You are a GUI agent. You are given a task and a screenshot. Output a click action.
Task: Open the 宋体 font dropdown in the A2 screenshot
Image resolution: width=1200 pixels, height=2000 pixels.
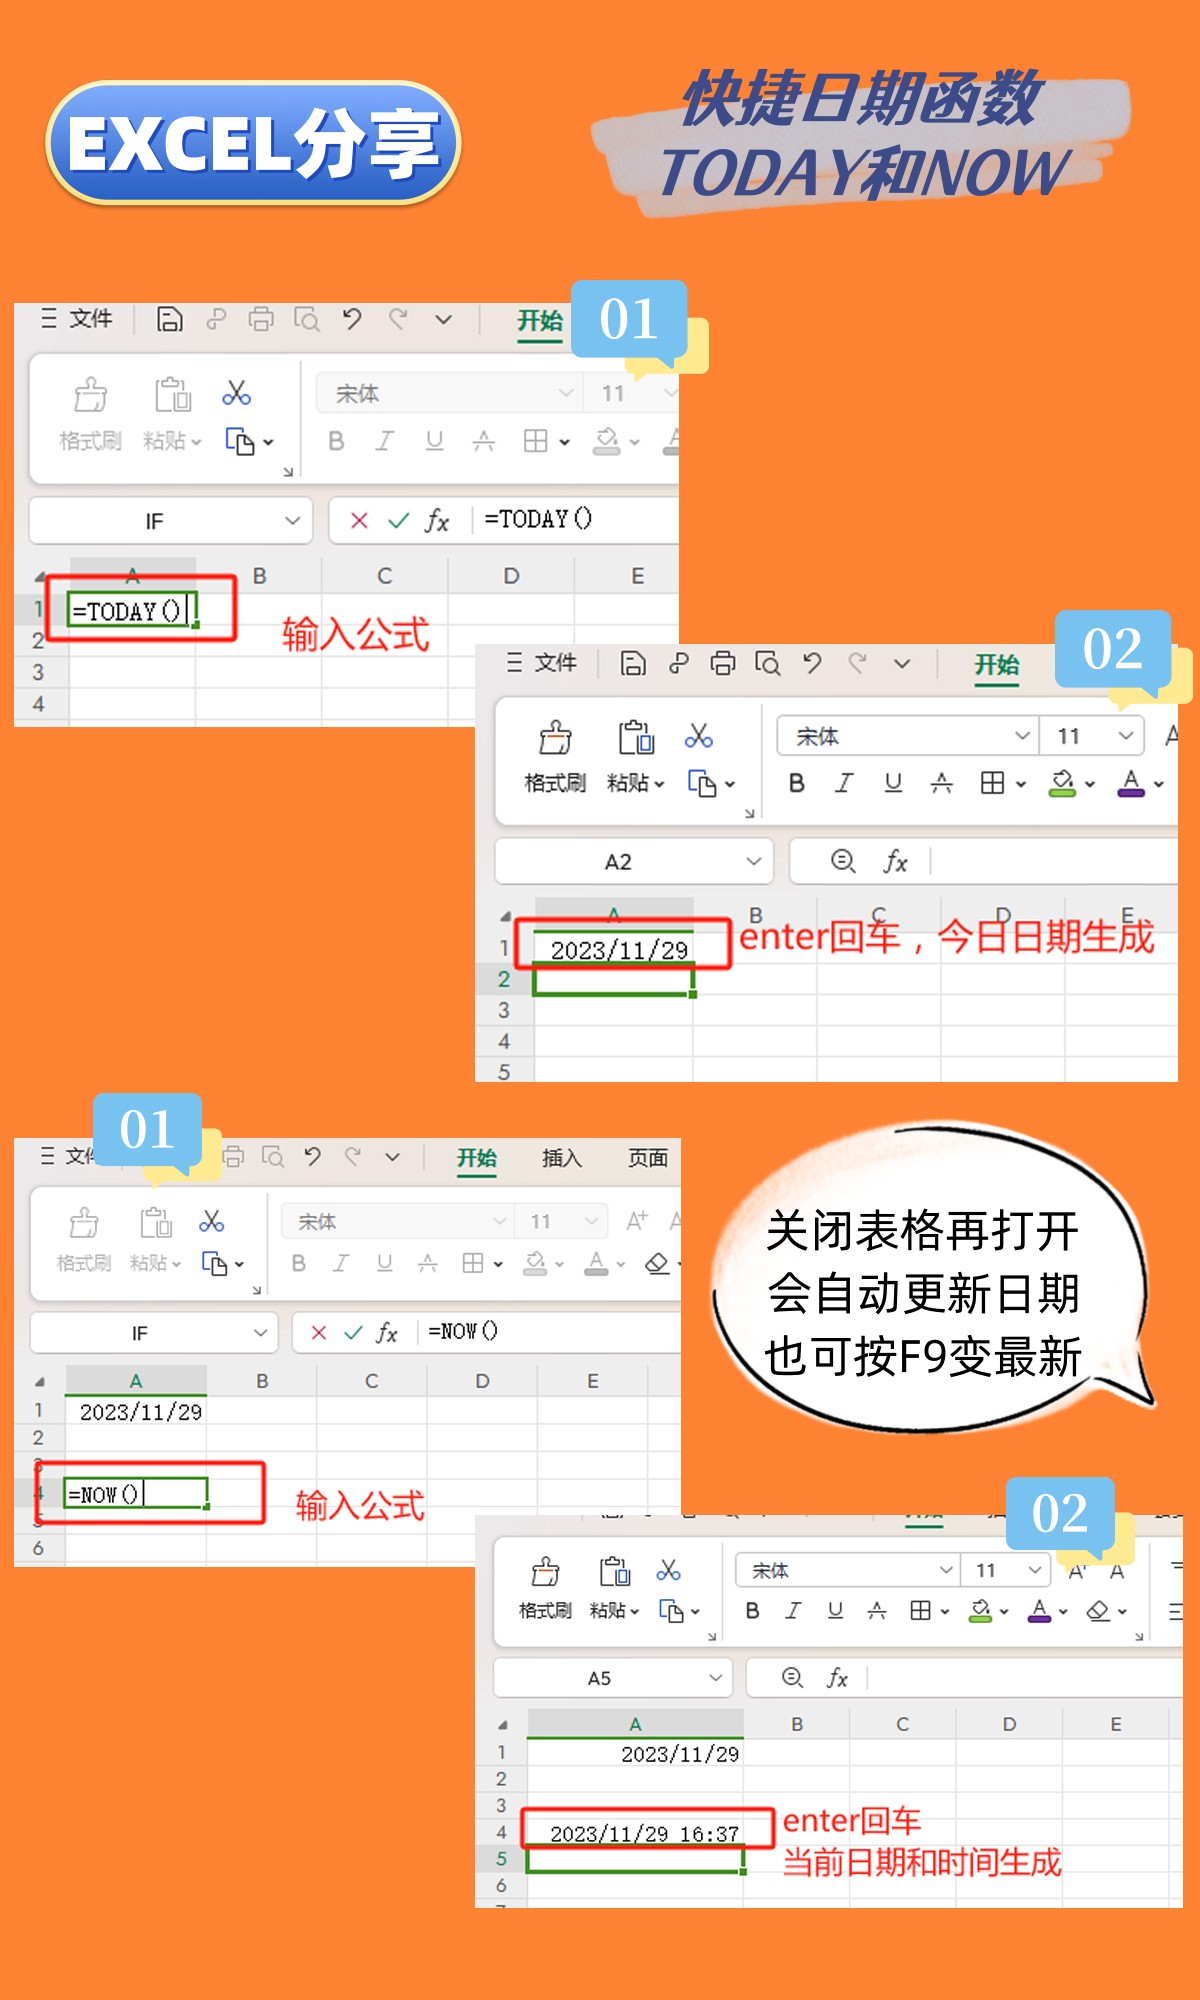coord(1022,736)
